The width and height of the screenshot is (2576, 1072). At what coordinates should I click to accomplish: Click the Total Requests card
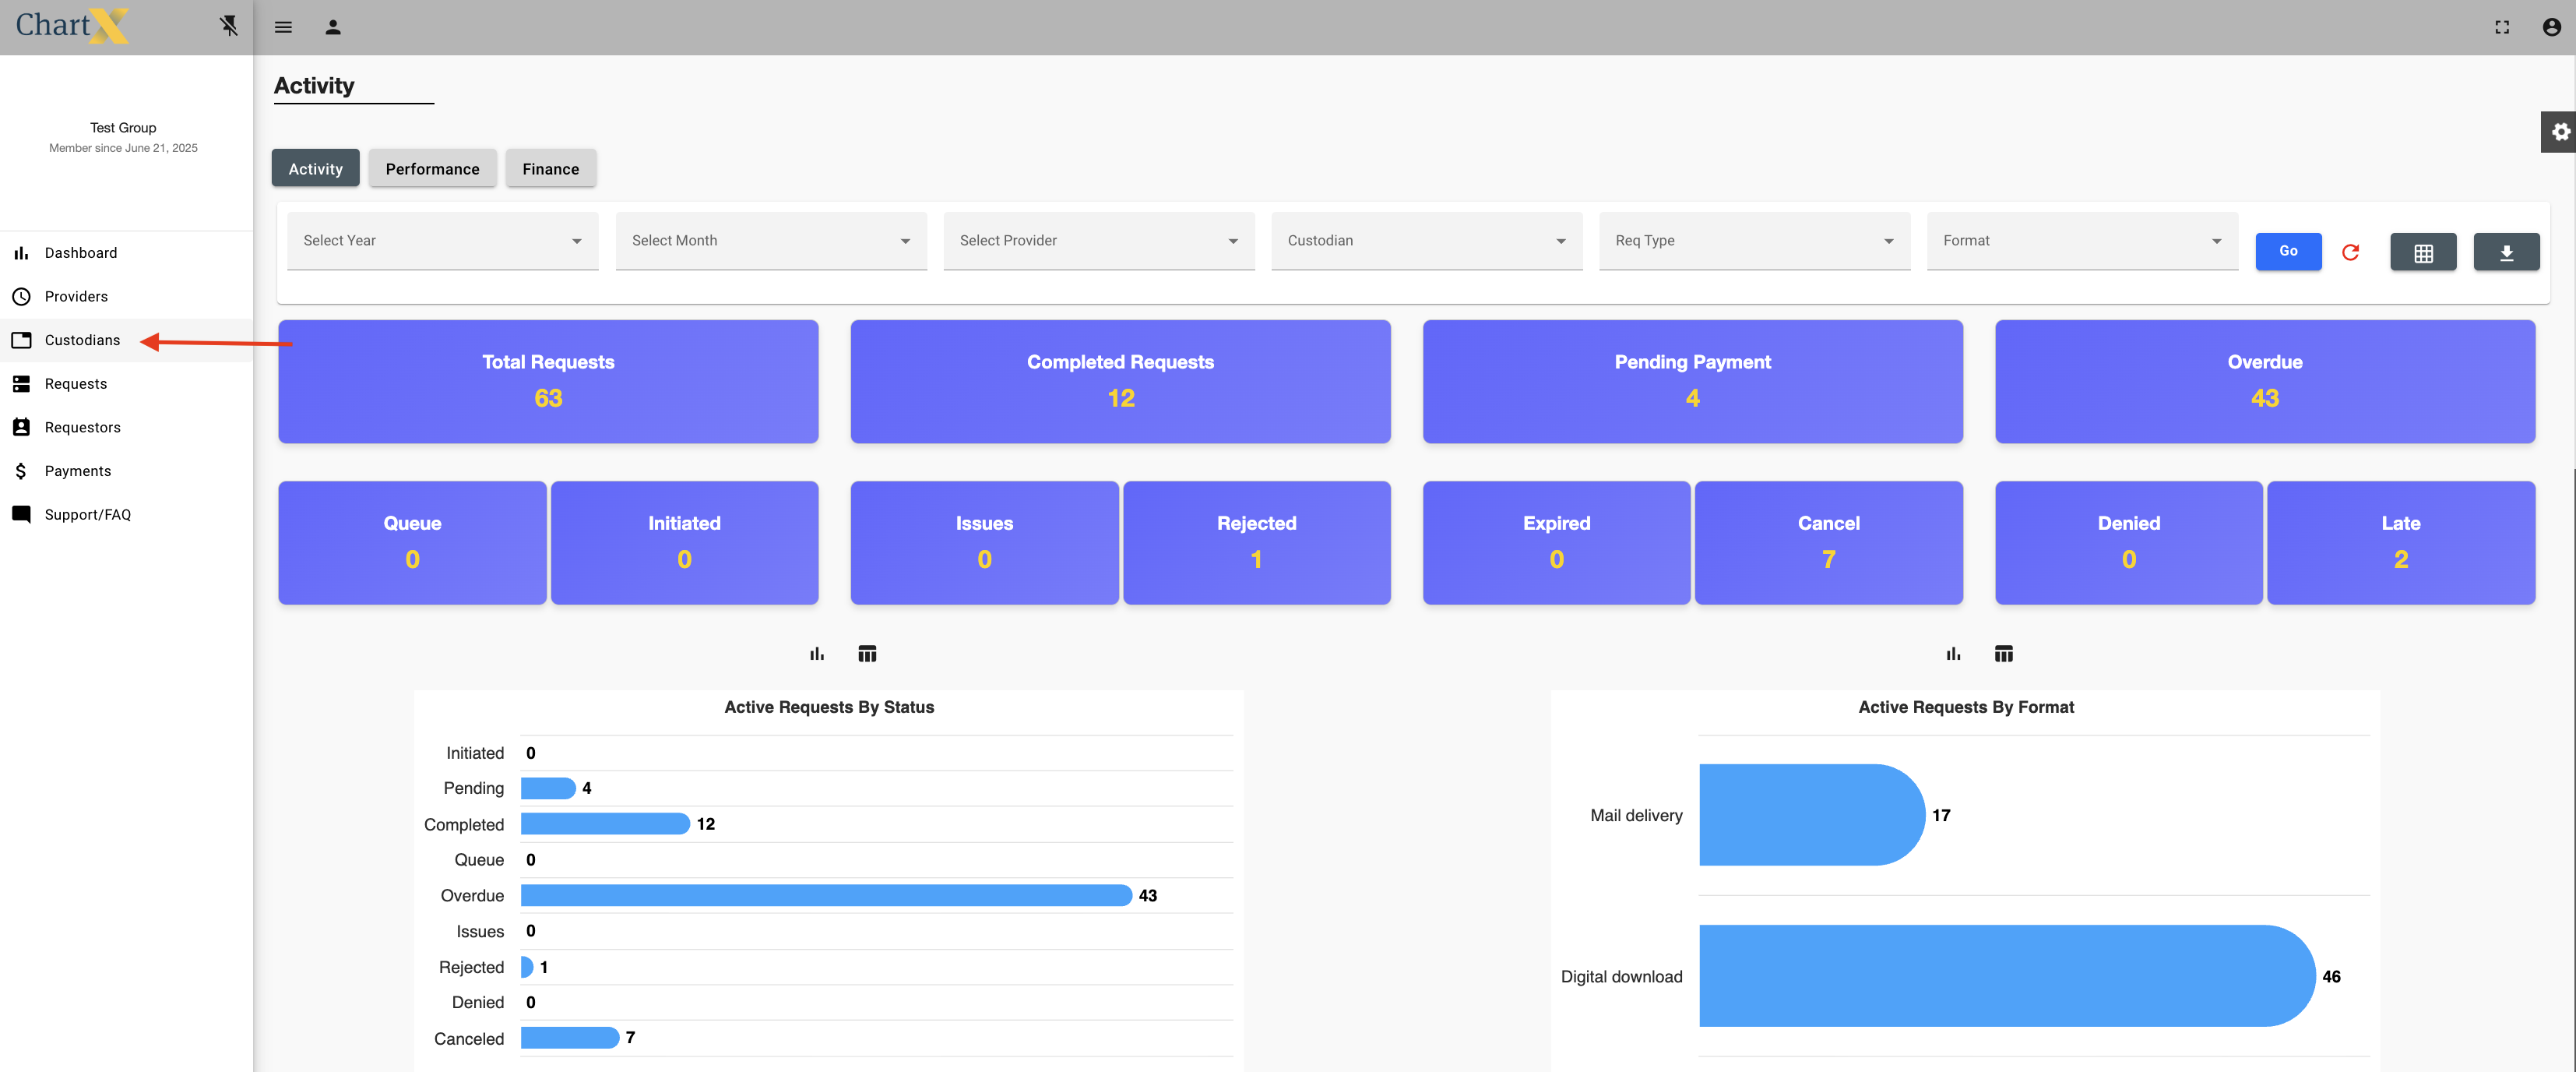548,381
